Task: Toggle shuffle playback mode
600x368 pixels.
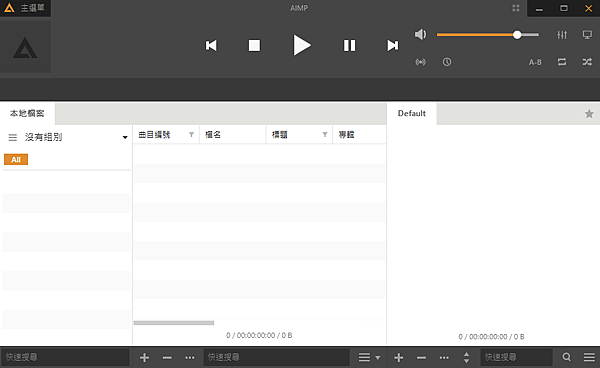Action: pyautogui.click(x=587, y=62)
